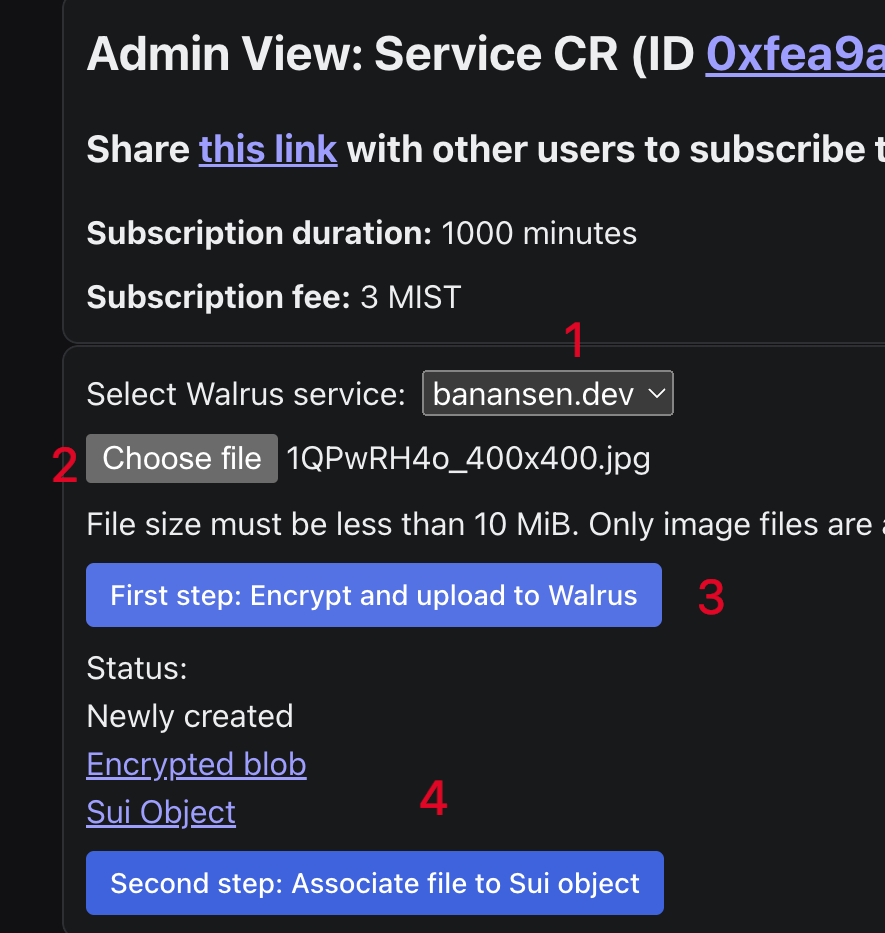
Task: Open the Encrypted blob link
Action: 196,765
